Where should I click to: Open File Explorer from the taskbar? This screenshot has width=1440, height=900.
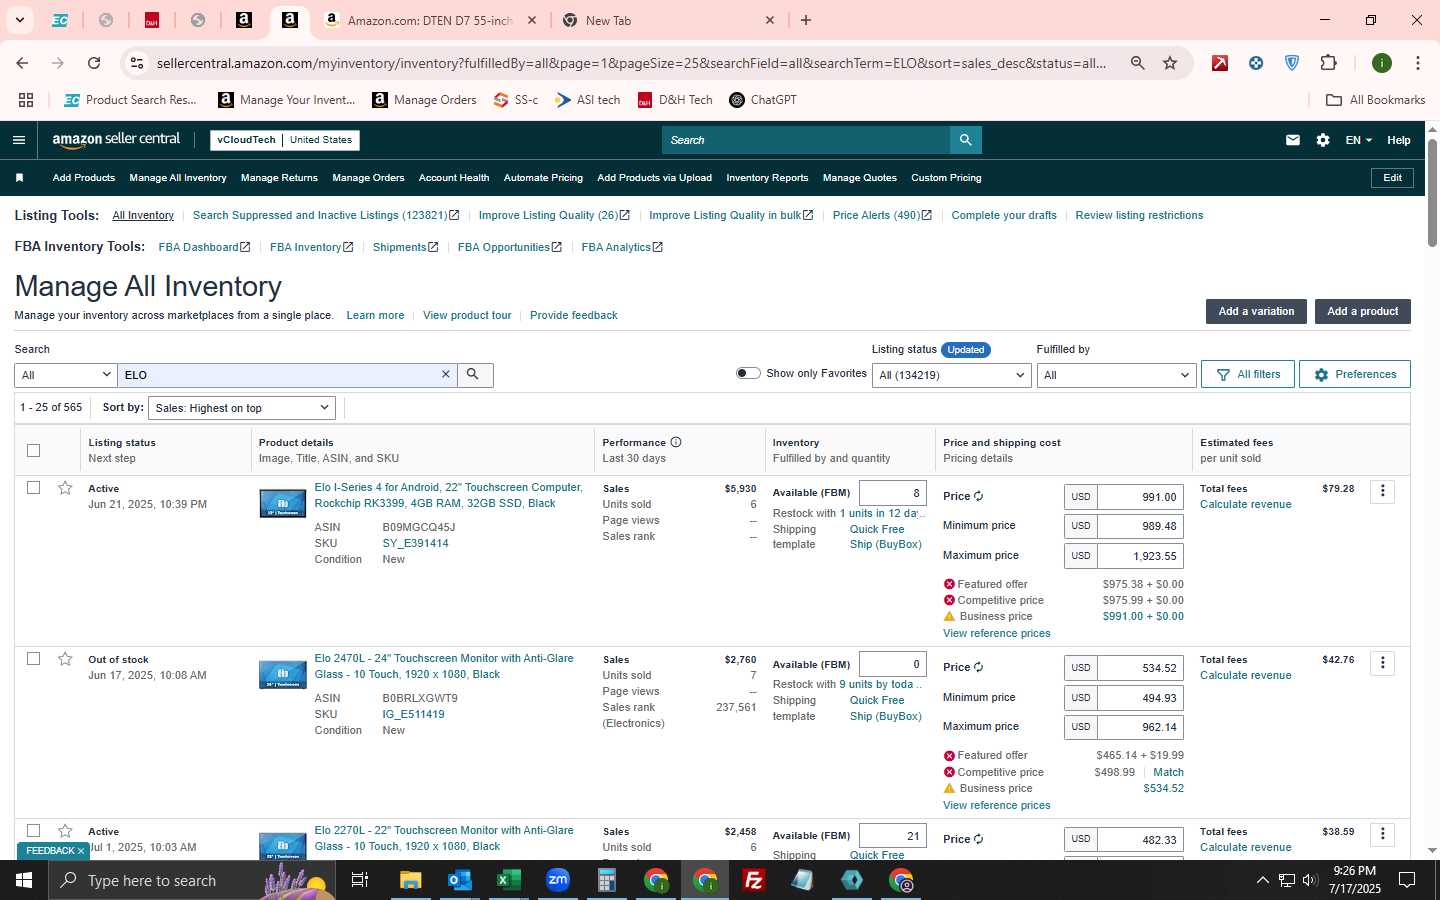(410, 880)
